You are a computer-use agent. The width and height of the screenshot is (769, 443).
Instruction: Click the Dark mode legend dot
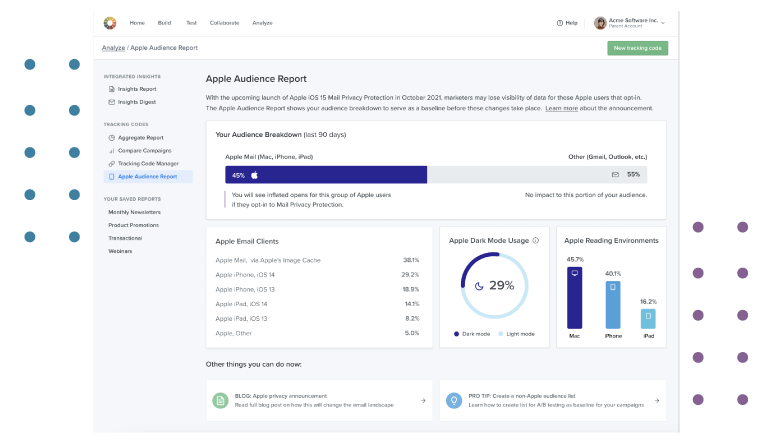coord(456,334)
